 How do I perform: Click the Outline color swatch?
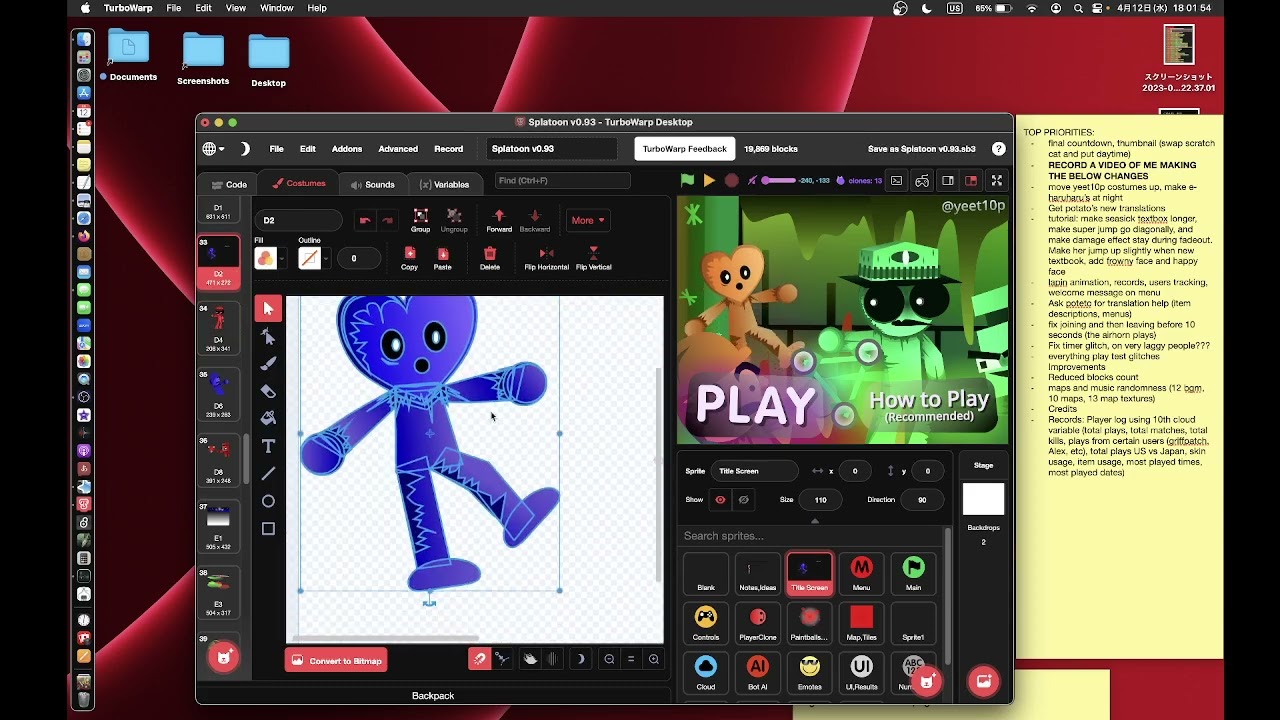(x=309, y=259)
